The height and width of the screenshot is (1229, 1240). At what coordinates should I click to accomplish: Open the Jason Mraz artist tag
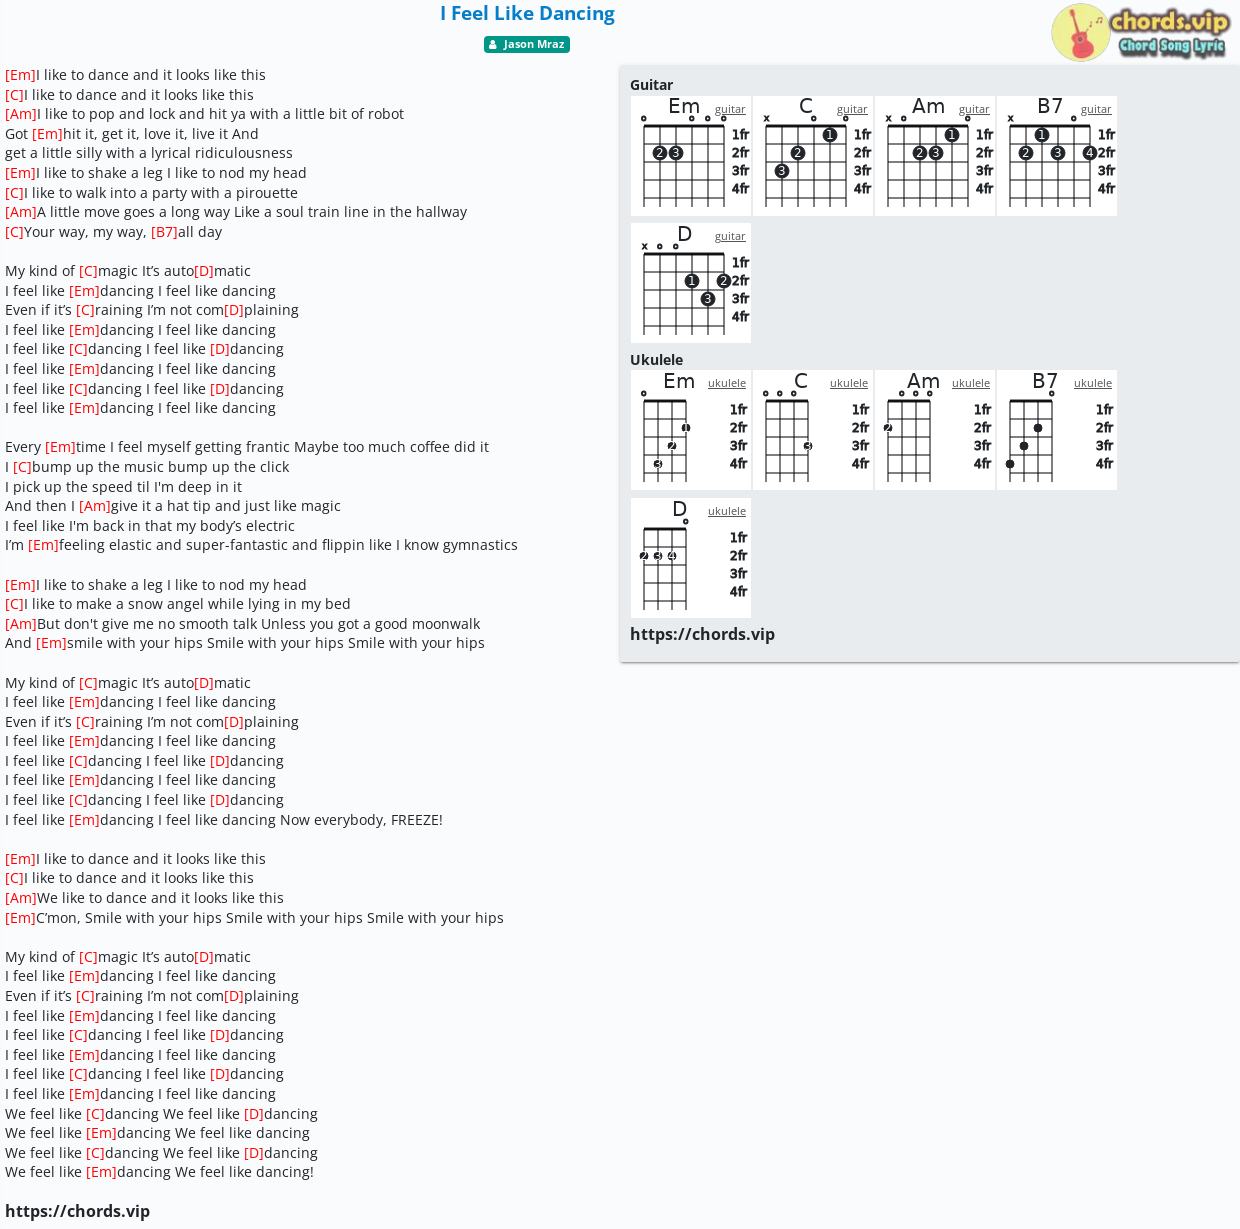coord(527,44)
